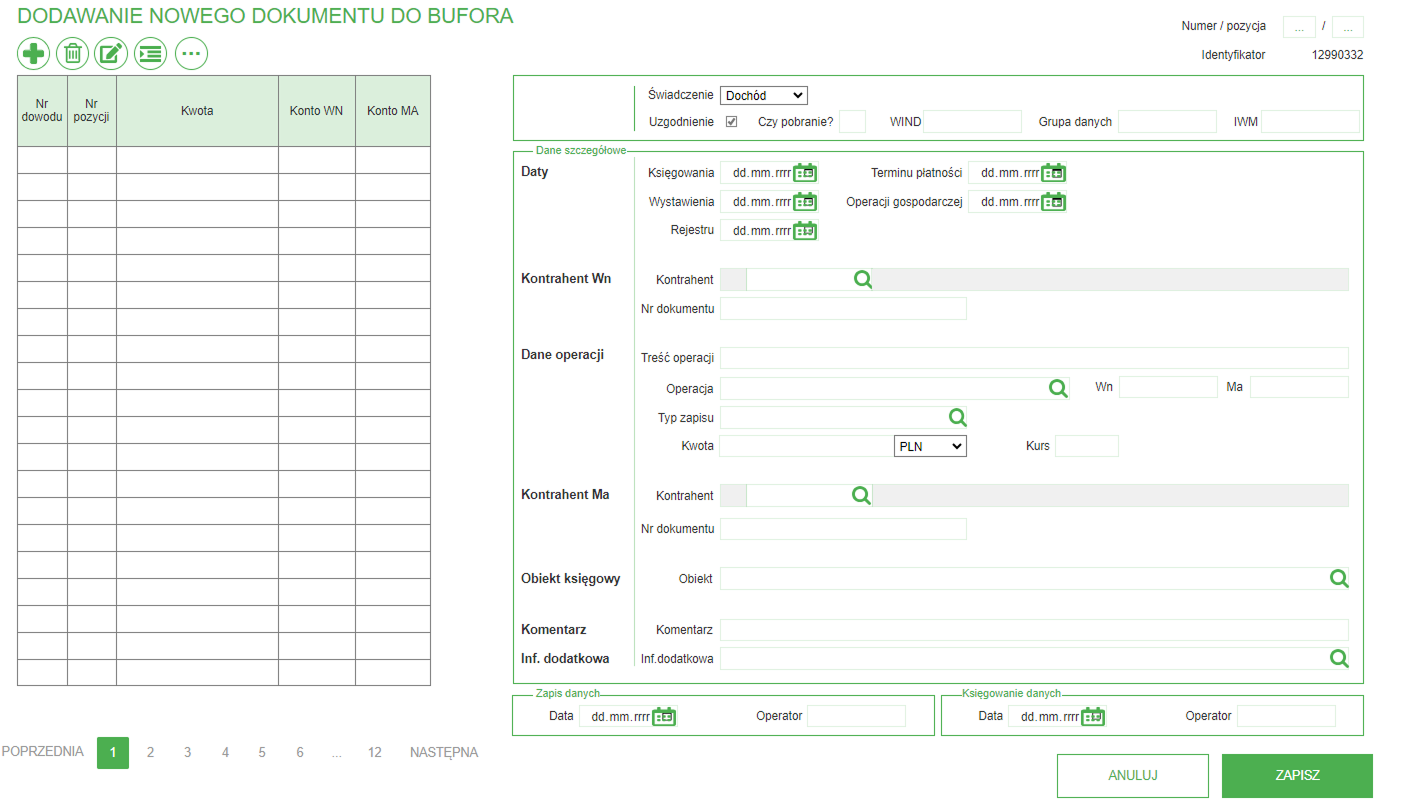Go to page 6 in pagination
This screenshot has height=812, width=1410.
point(300,753)
